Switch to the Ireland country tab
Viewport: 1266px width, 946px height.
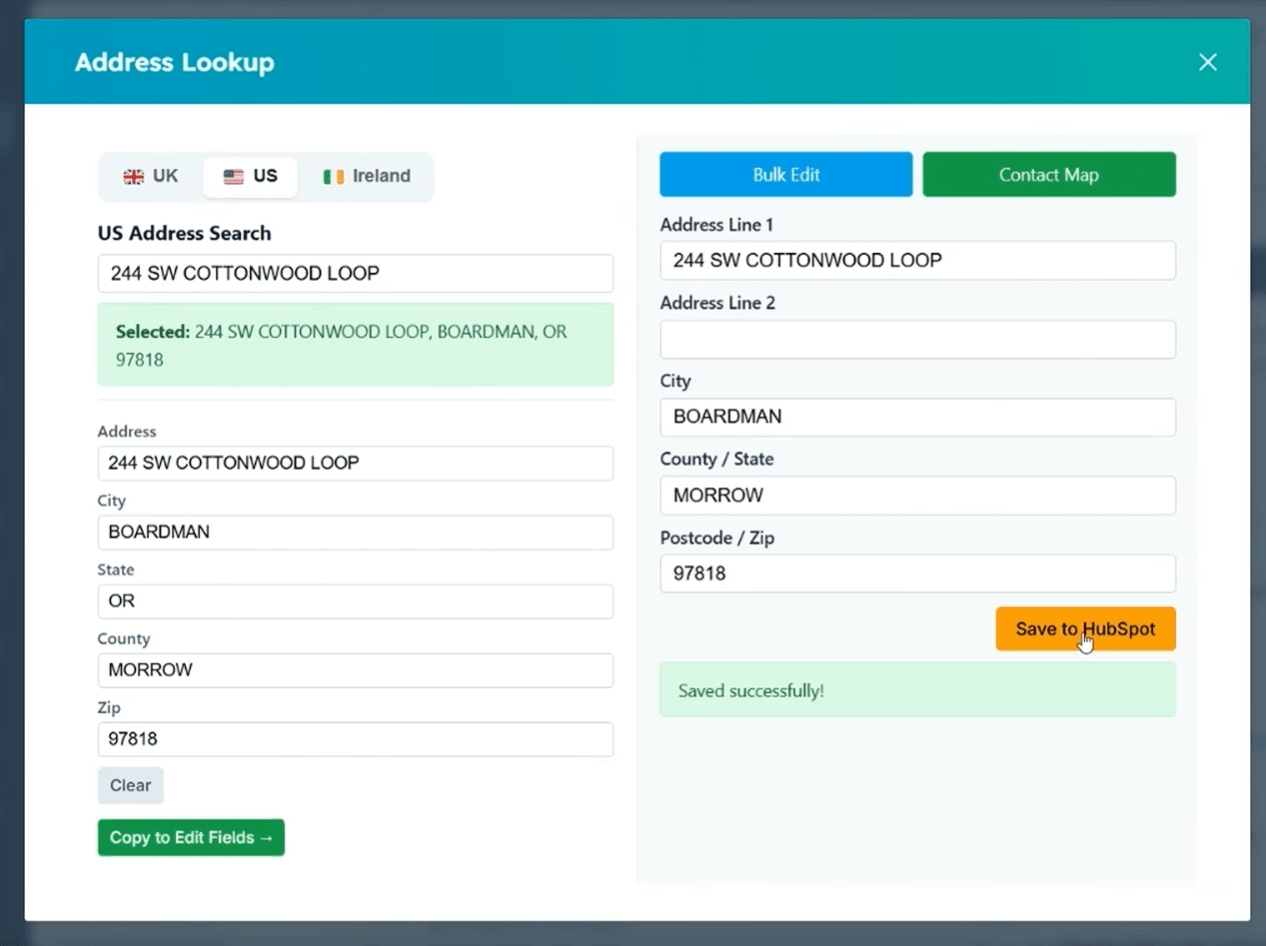(x=367, y=176)
